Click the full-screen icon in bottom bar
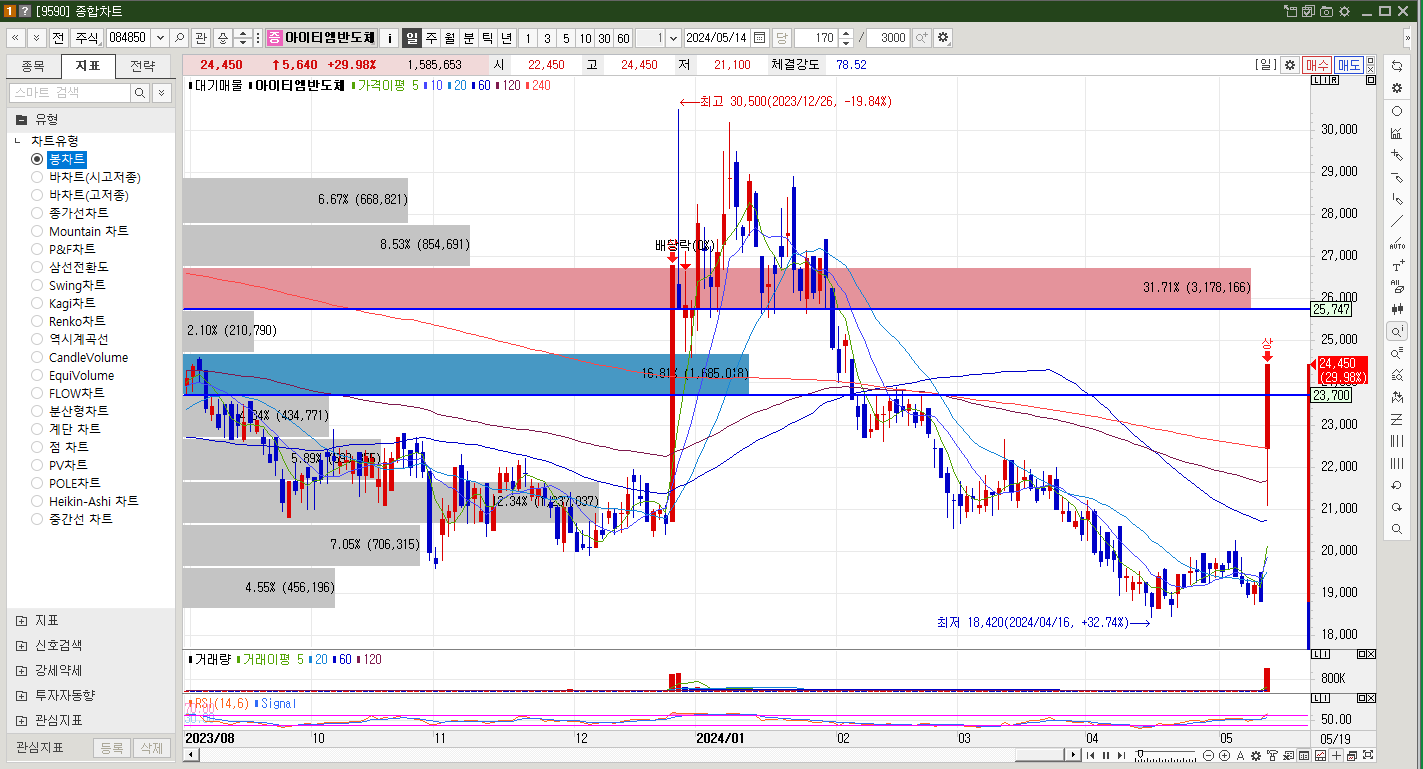The width and height of the screenshot is (1423, 769). click(1368, 755)
